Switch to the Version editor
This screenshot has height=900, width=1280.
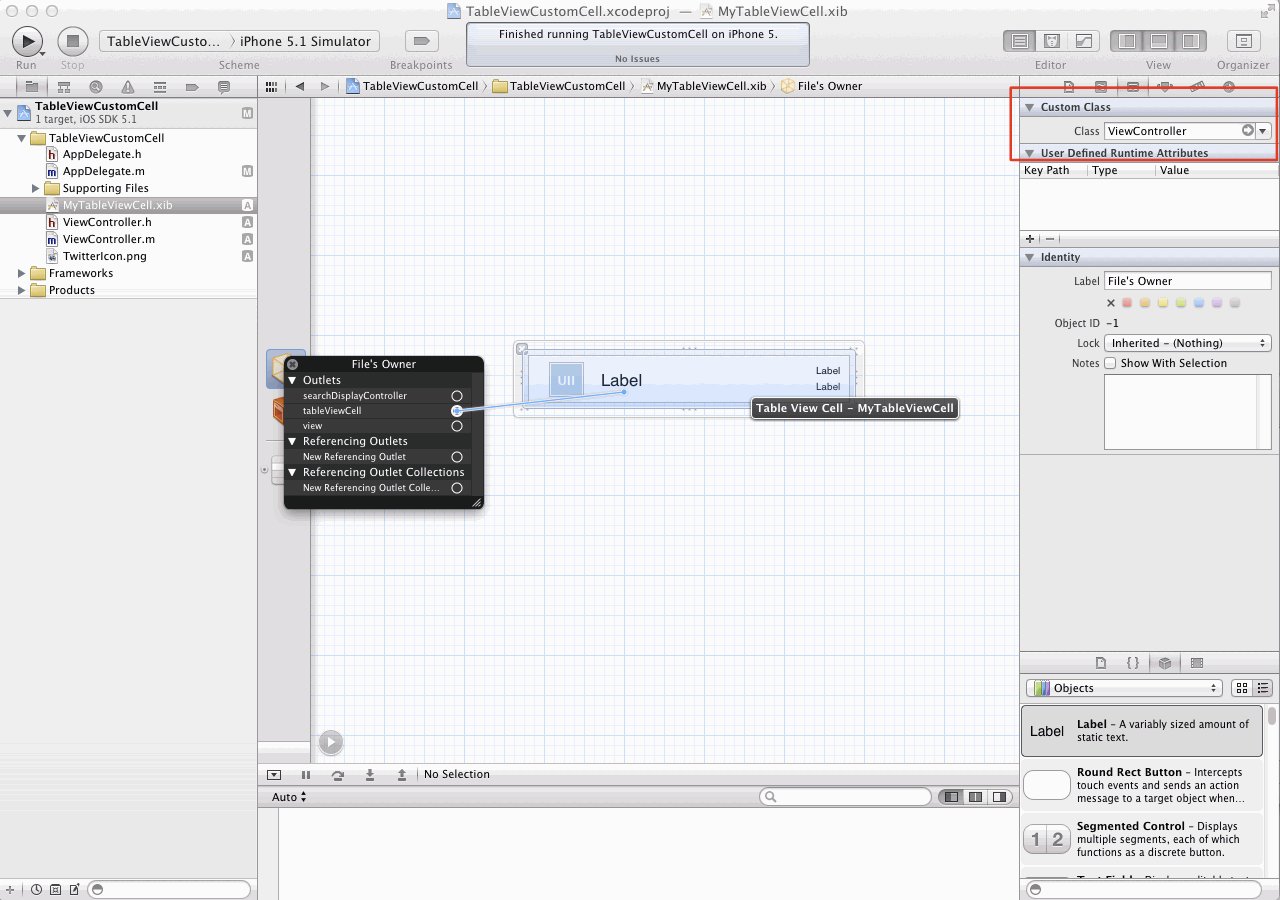(x=1083, y=41)
